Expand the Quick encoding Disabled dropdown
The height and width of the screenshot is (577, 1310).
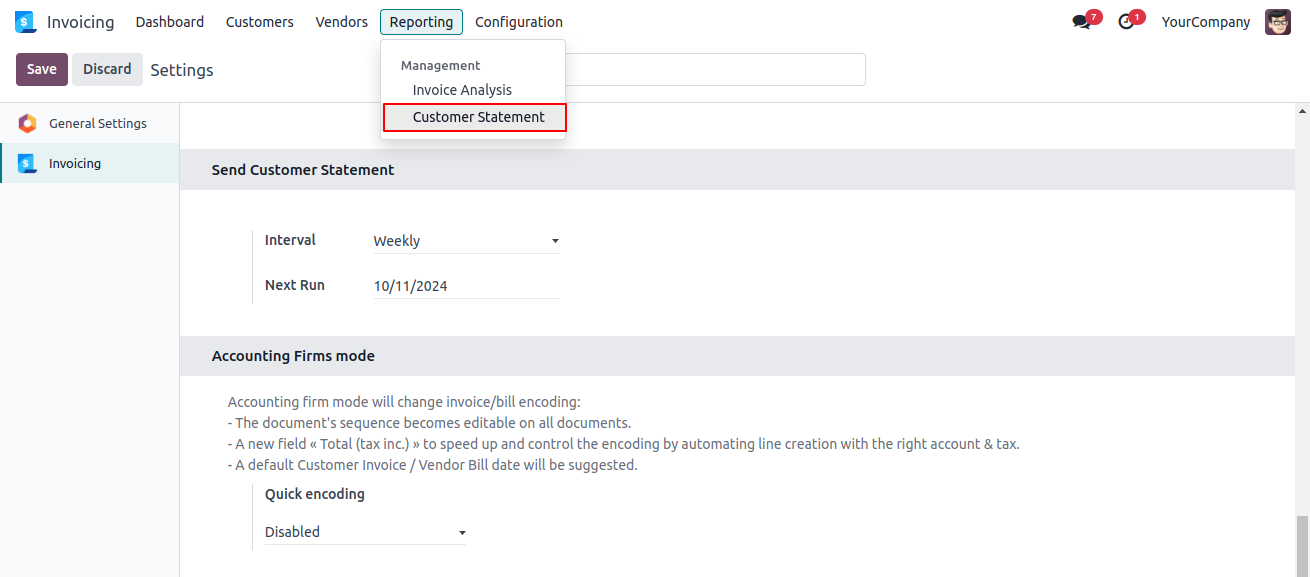coord(365,532)
